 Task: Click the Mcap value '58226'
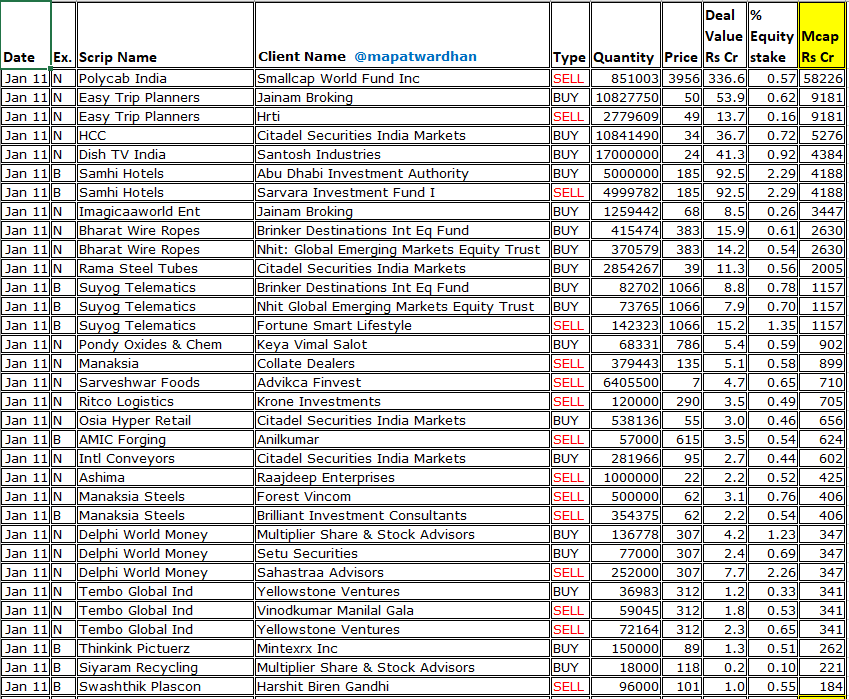821,79
